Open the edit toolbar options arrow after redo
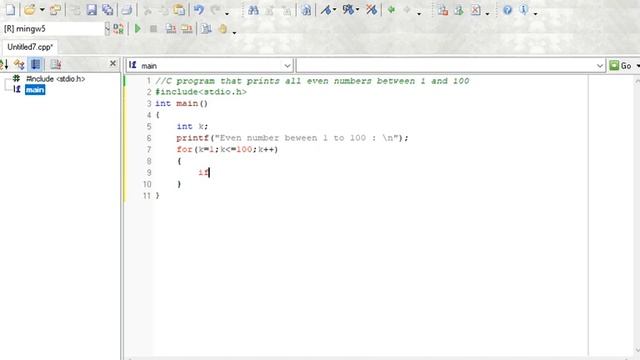 click(x=227, y=13)
